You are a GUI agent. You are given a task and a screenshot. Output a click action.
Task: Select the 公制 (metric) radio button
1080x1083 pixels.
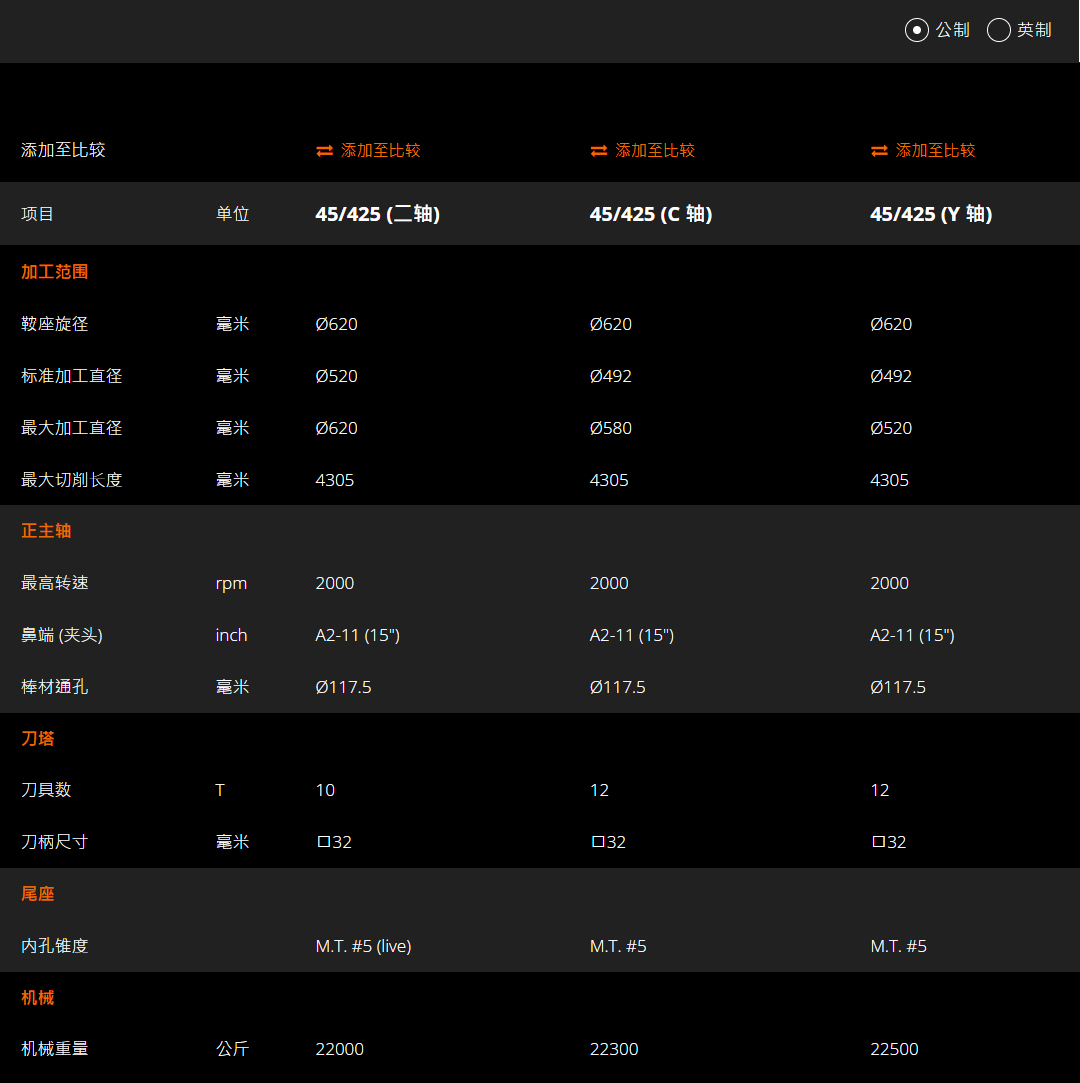pos(916,30)
